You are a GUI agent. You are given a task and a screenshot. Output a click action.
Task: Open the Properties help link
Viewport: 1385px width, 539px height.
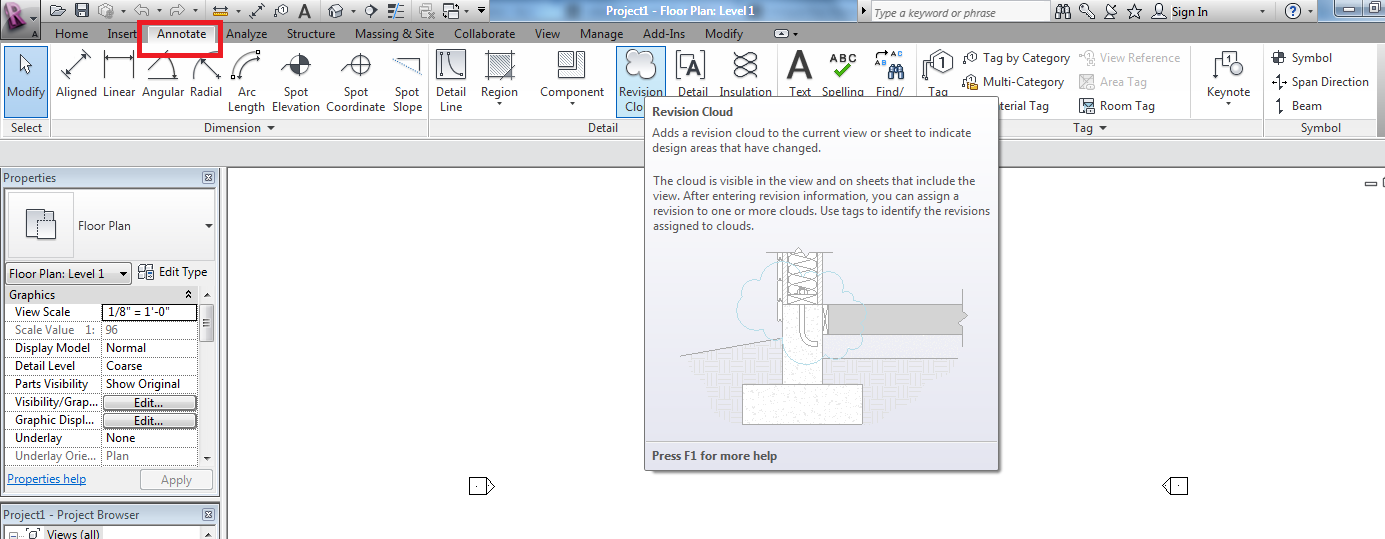(x=46, y=479)
